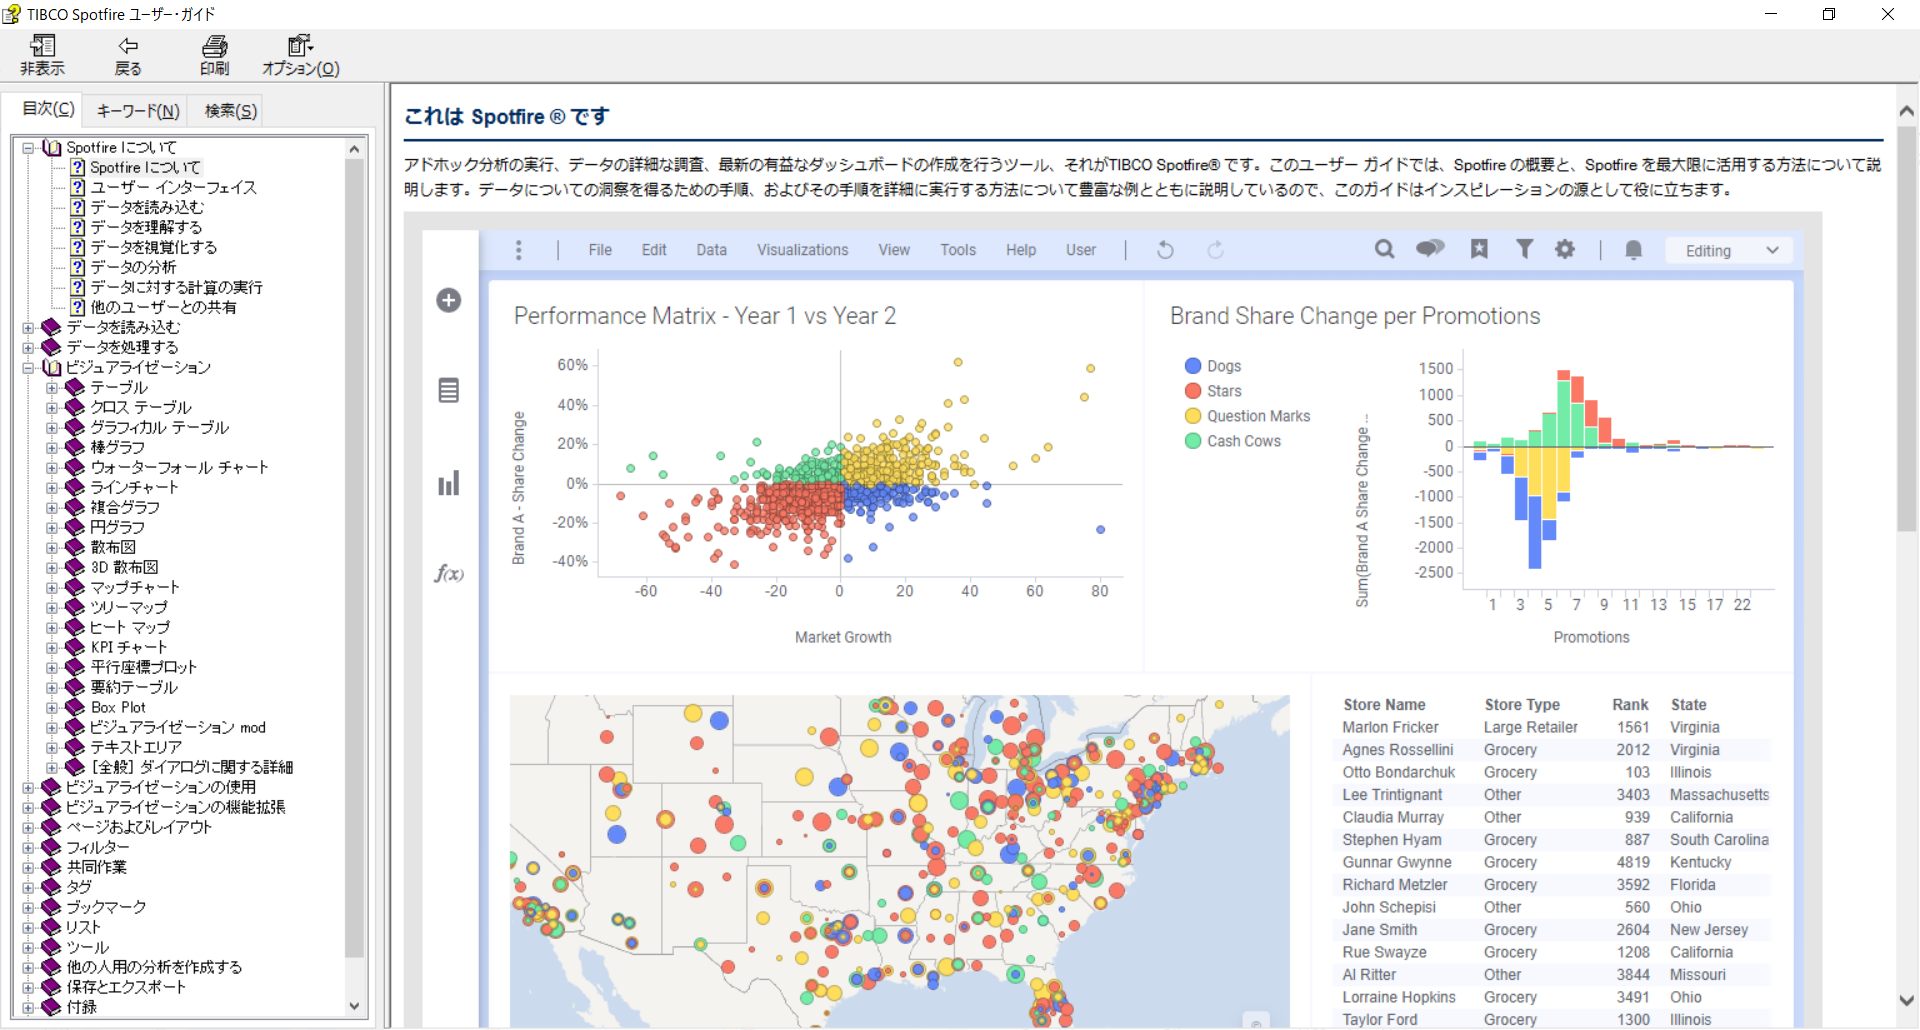The width and height of the screenshot is (1920, 1030).
Task: Click the page icon beside 他のユーザーとの共有
Action: 77,307
